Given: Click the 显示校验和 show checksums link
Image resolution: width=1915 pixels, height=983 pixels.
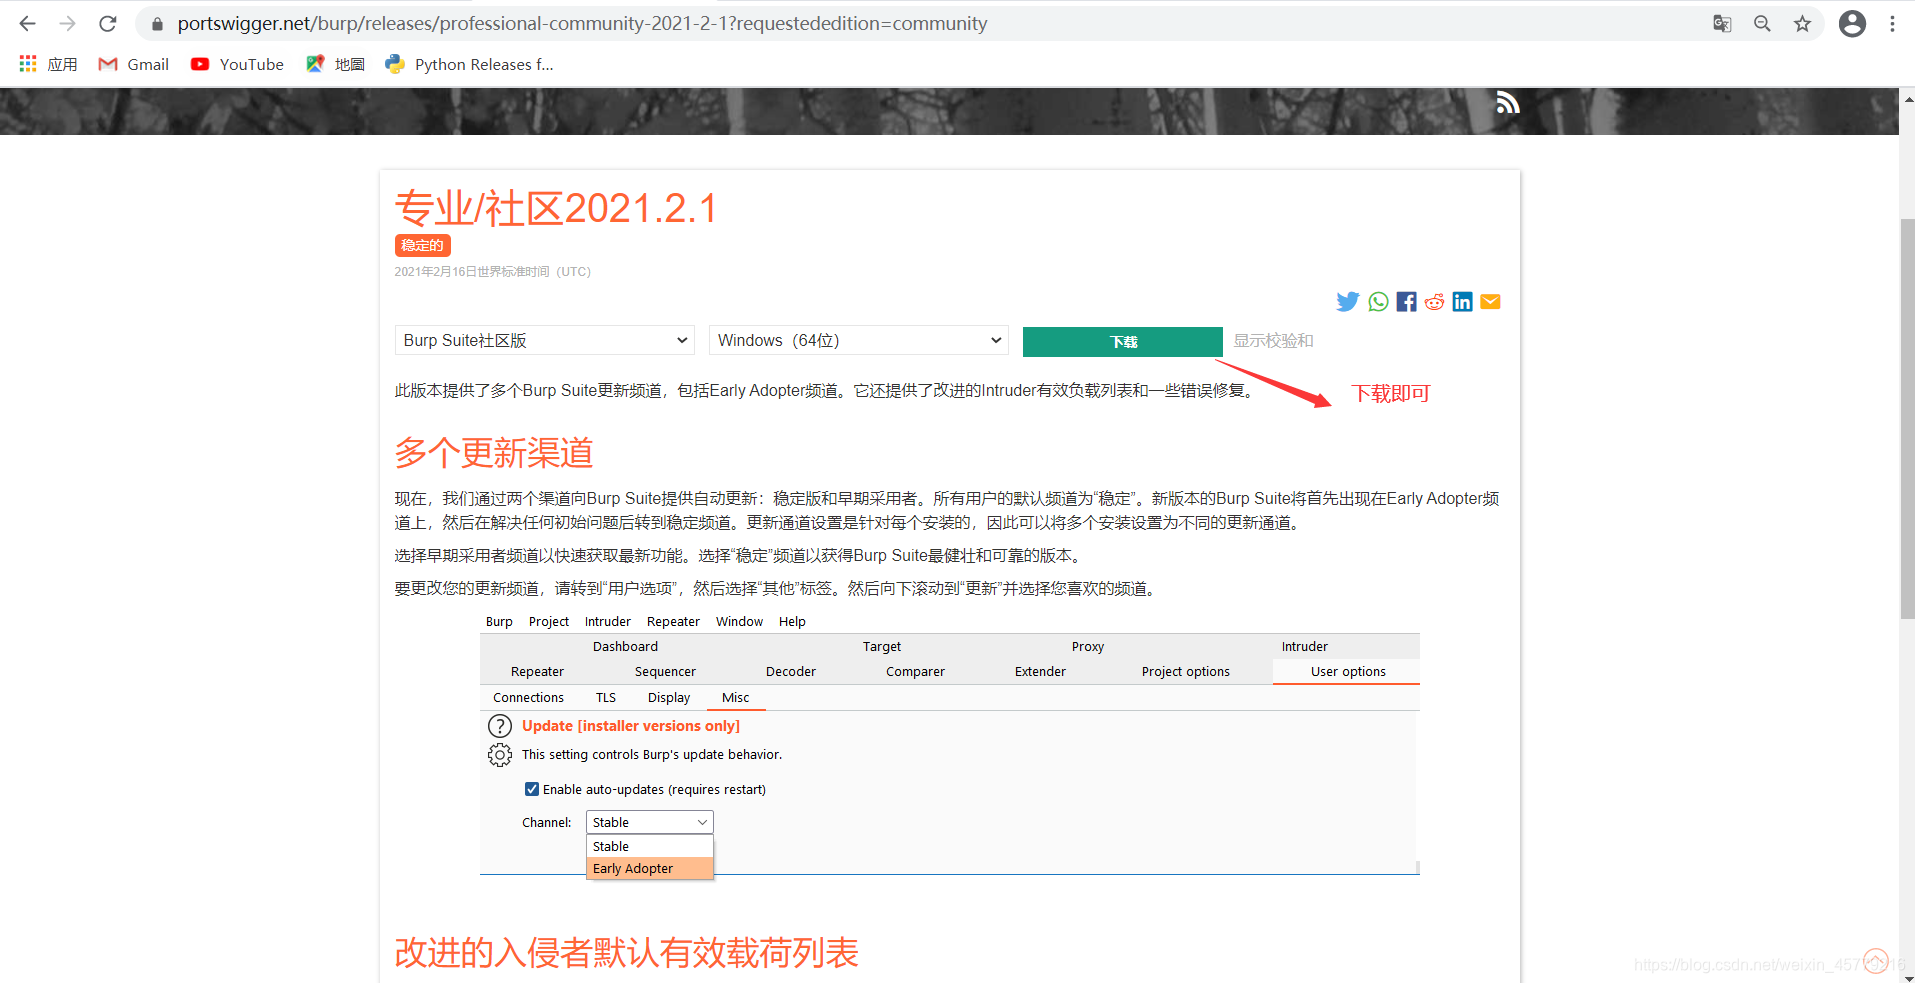Looking at the screenshot, I should click(x=1273, y=340).
